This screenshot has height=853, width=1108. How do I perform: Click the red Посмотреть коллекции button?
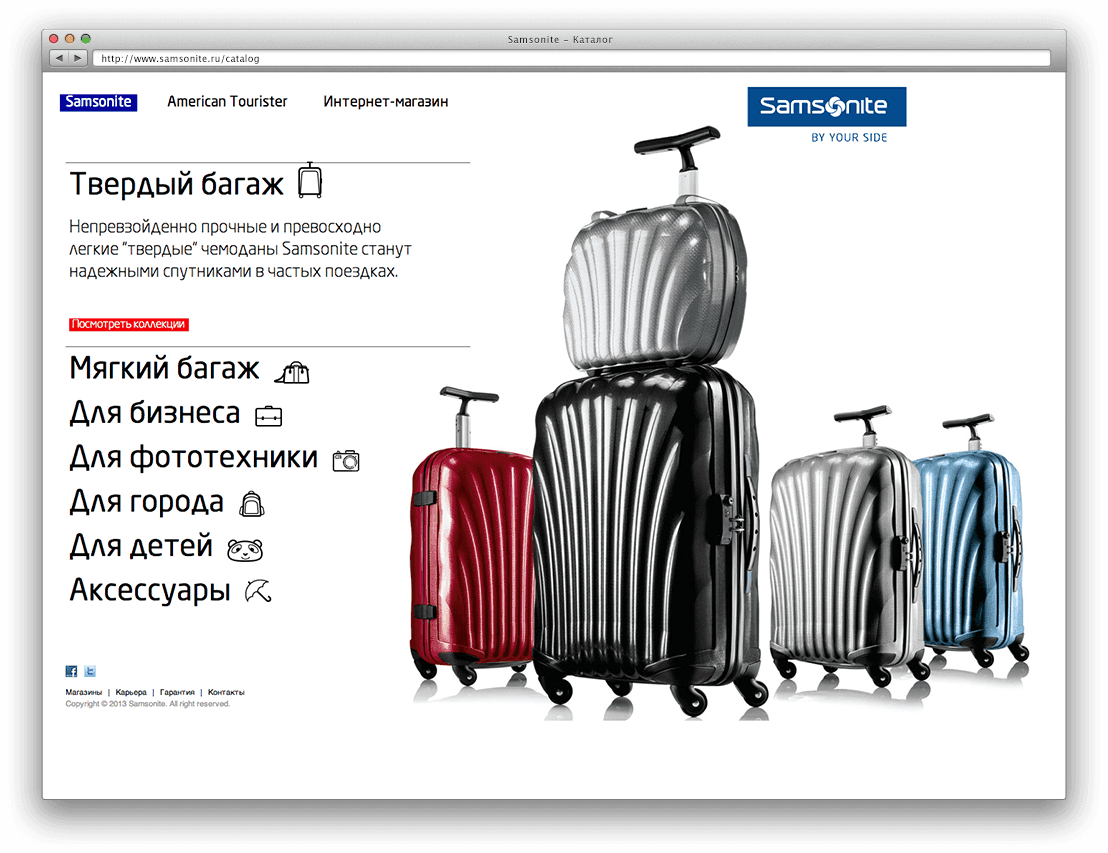coord(129,324)
